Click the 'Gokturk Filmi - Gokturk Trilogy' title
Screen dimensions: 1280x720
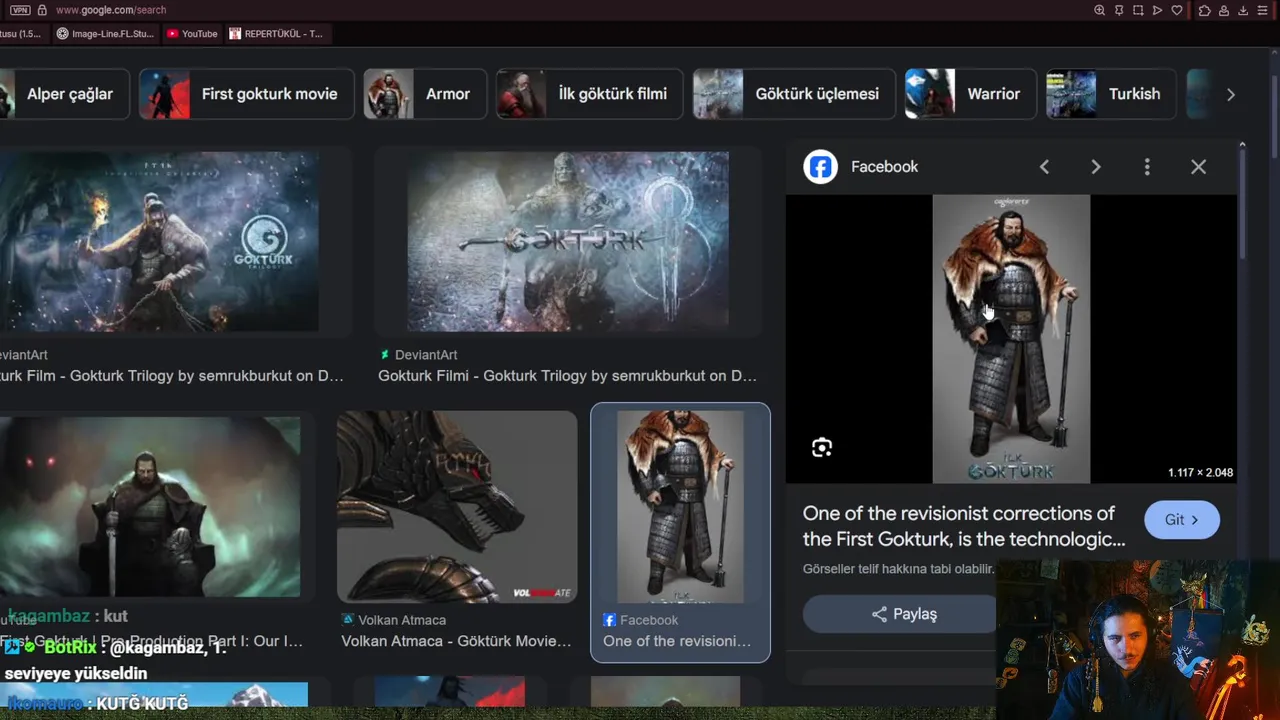[x=567, y=376]
